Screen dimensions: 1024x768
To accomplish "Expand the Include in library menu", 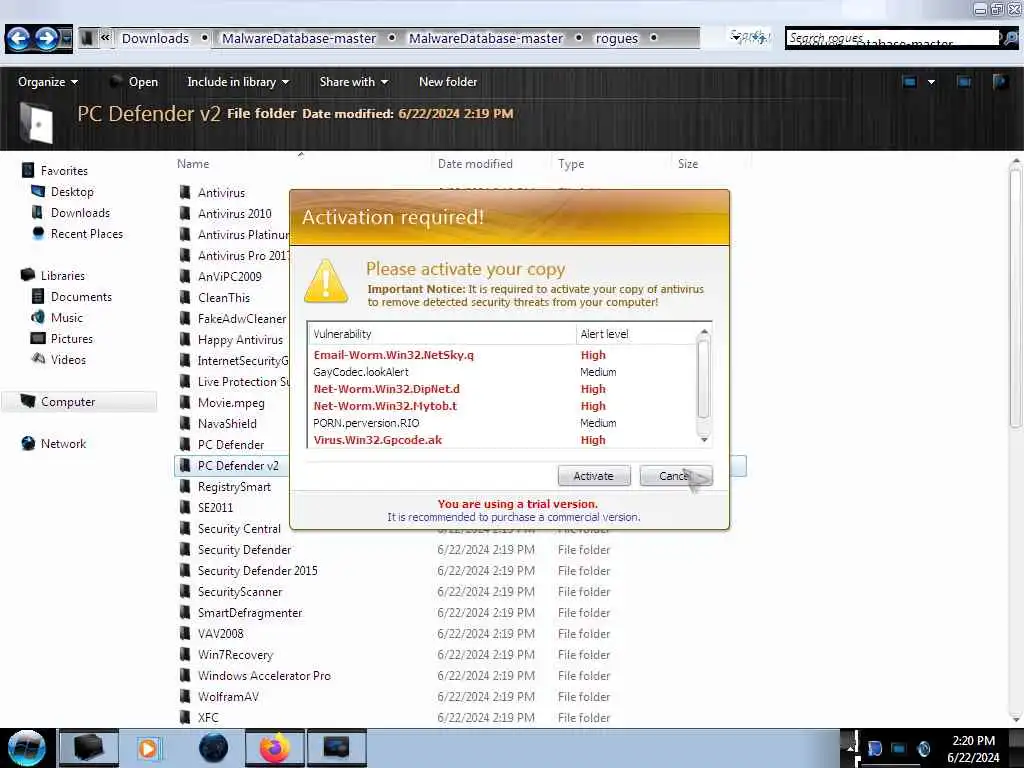I will tap(238, 82).
